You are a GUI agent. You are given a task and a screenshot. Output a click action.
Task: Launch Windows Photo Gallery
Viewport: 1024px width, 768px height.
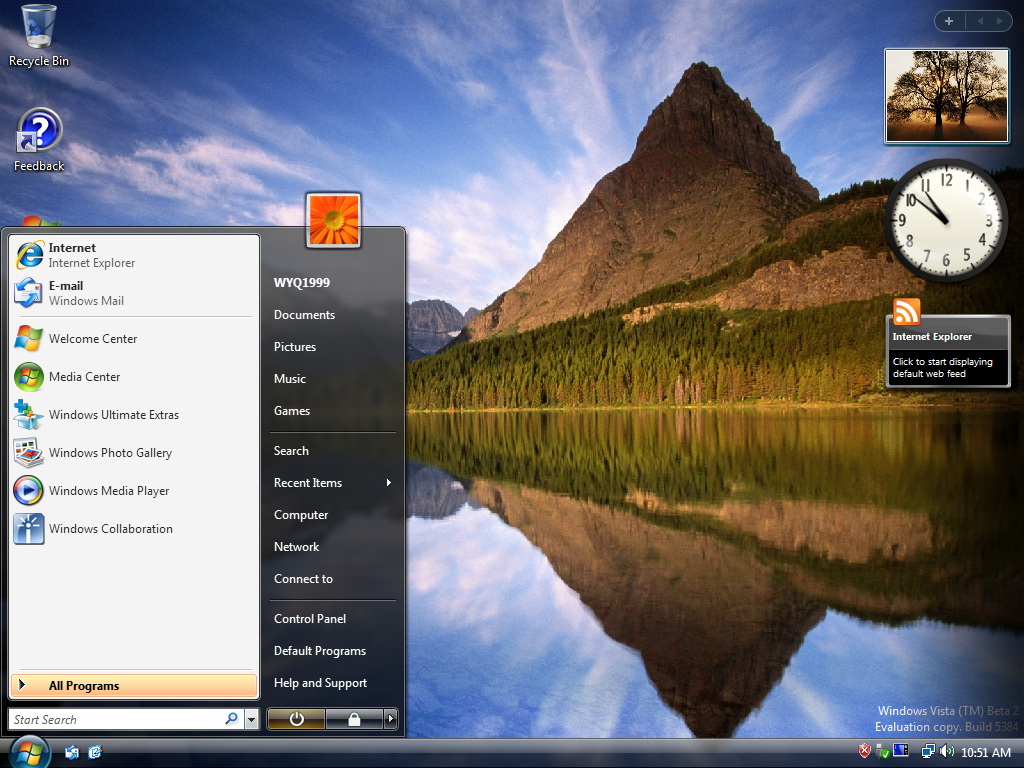click(135, 453)
